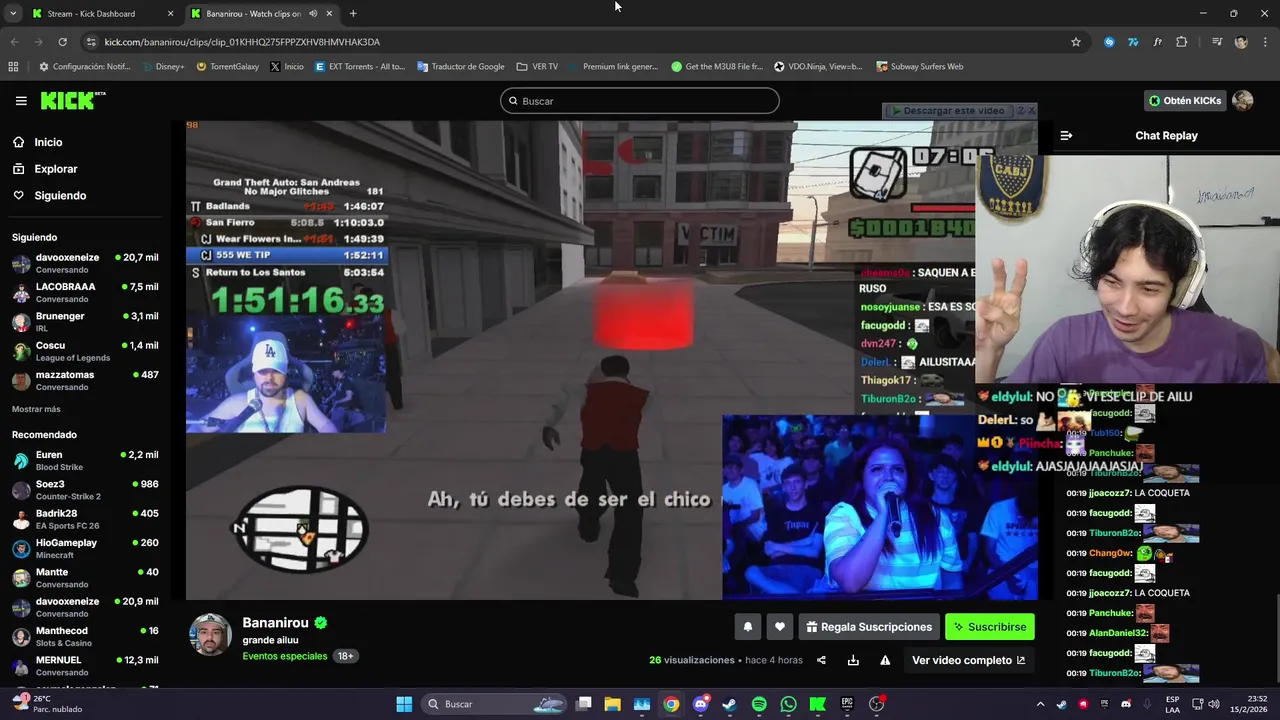This screenshot has width=1280, height=720.
Task: Open Ver video completo link
Action: click(x=968, y=660)
